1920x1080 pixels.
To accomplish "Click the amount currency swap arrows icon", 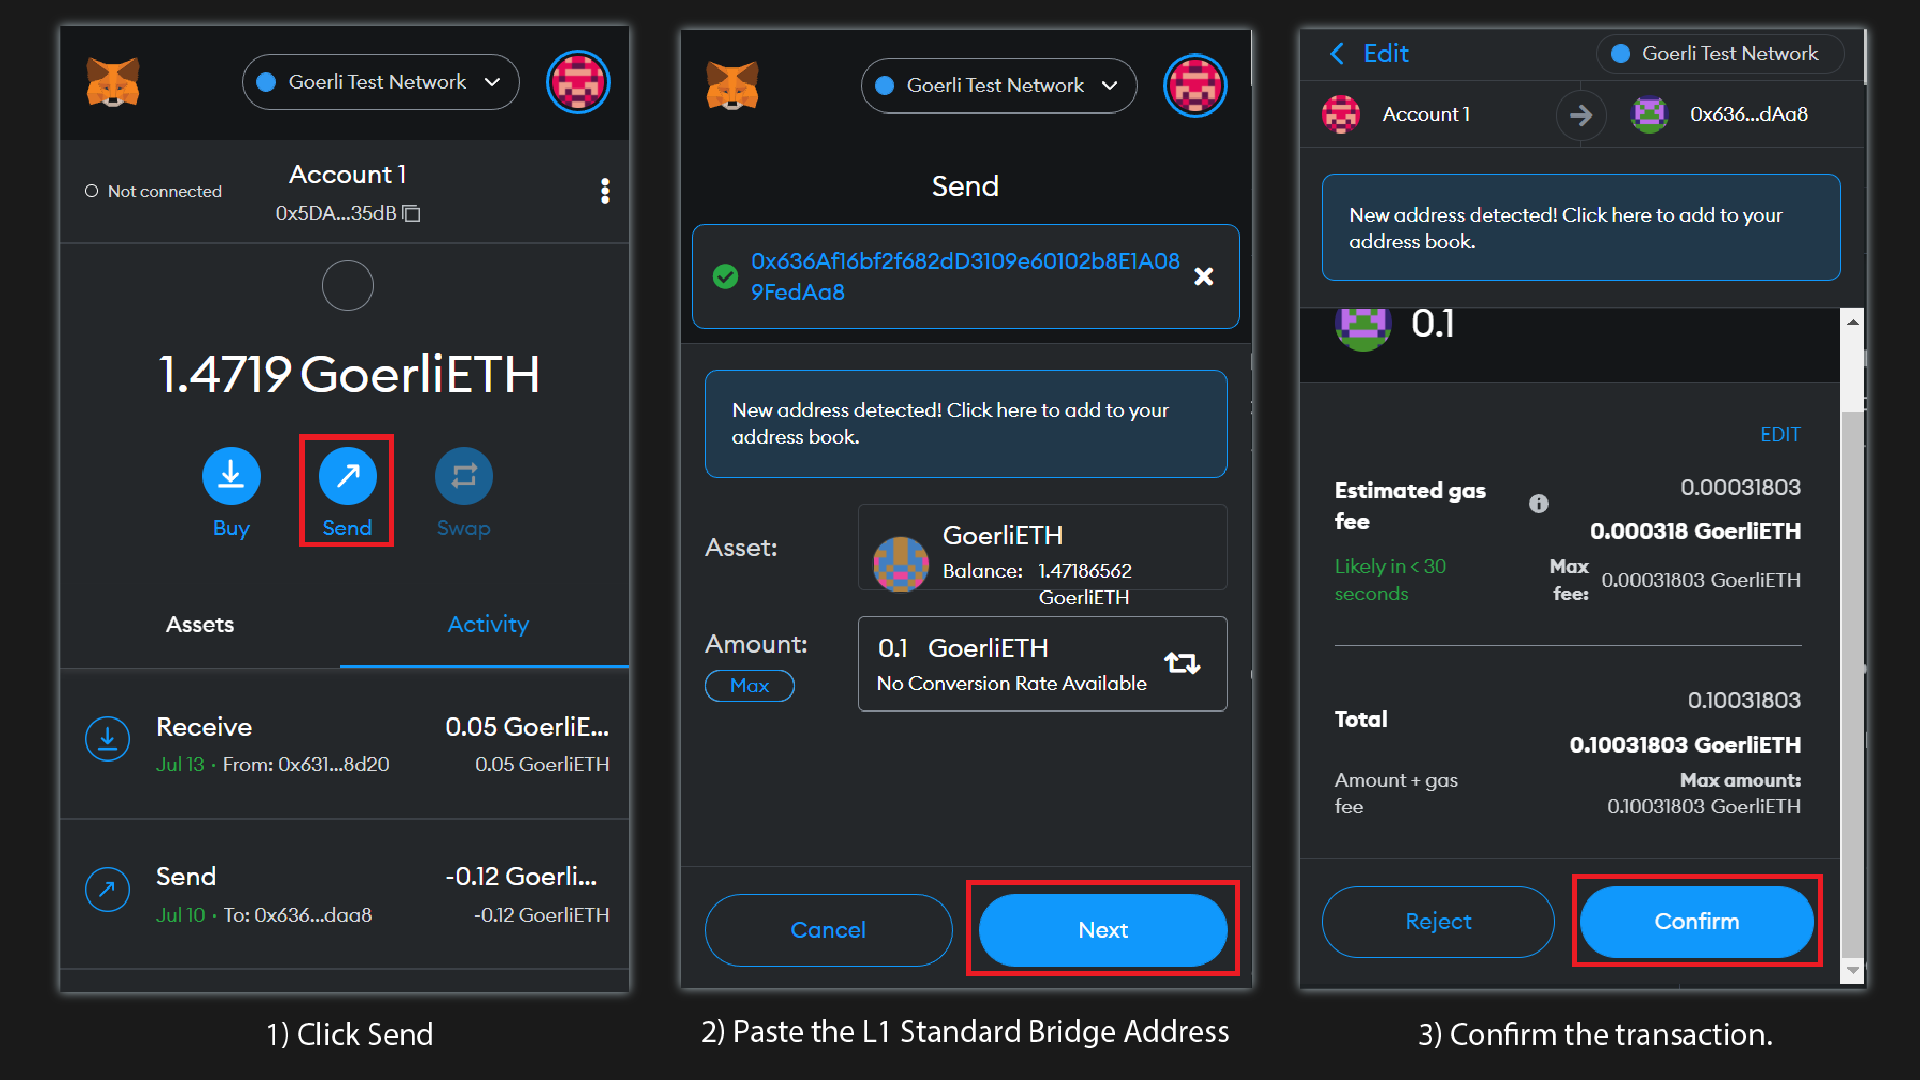I will click(x=1182, y=663).
